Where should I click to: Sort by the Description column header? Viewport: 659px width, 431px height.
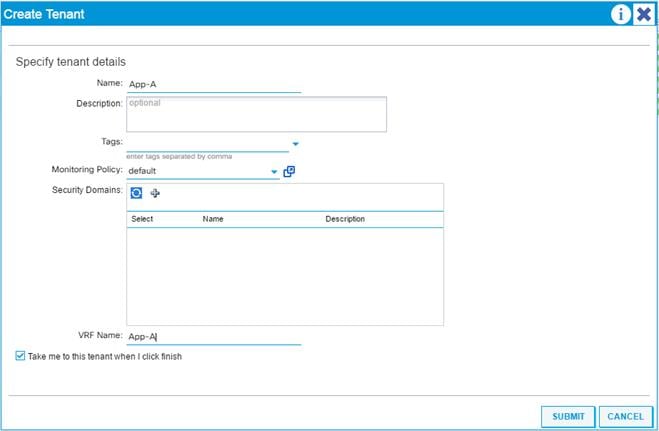click(x=345, y=219)
